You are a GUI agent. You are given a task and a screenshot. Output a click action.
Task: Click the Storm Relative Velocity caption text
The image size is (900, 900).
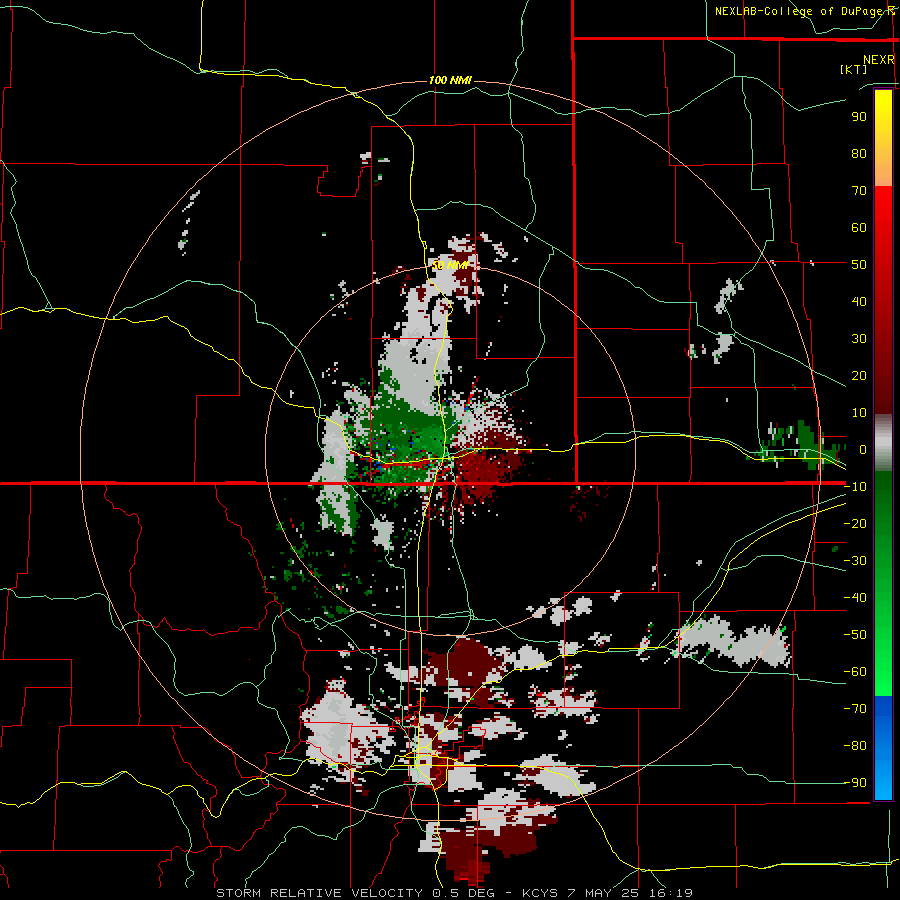(x=454, y=893)
